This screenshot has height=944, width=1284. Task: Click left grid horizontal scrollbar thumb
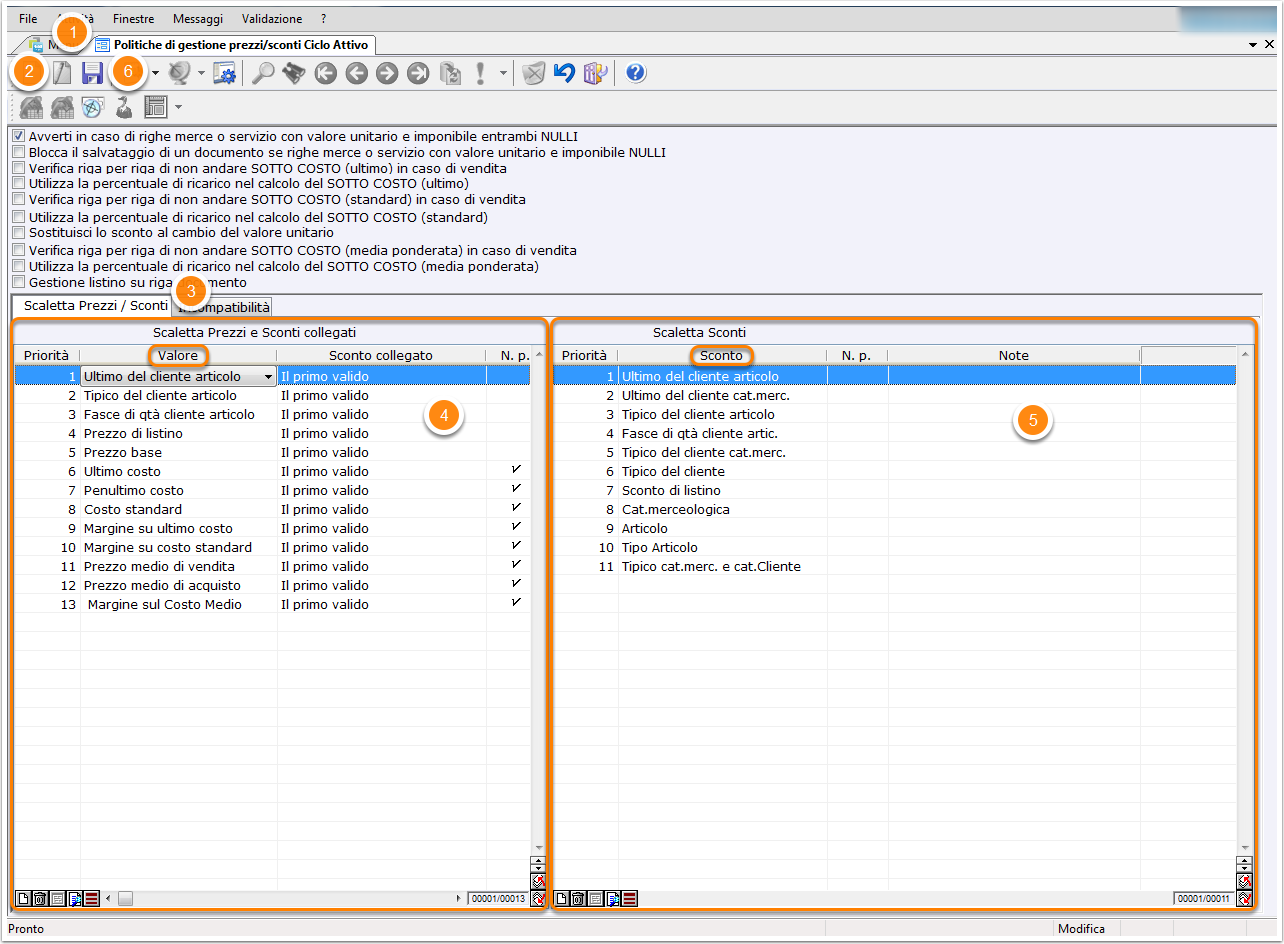click(x=125, y=899)
